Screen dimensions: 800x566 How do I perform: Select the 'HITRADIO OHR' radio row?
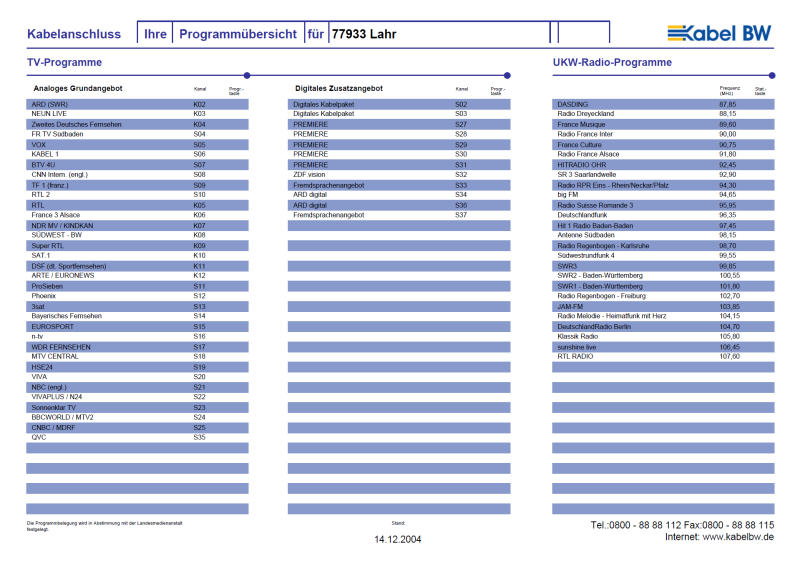[x=663, y=165]
